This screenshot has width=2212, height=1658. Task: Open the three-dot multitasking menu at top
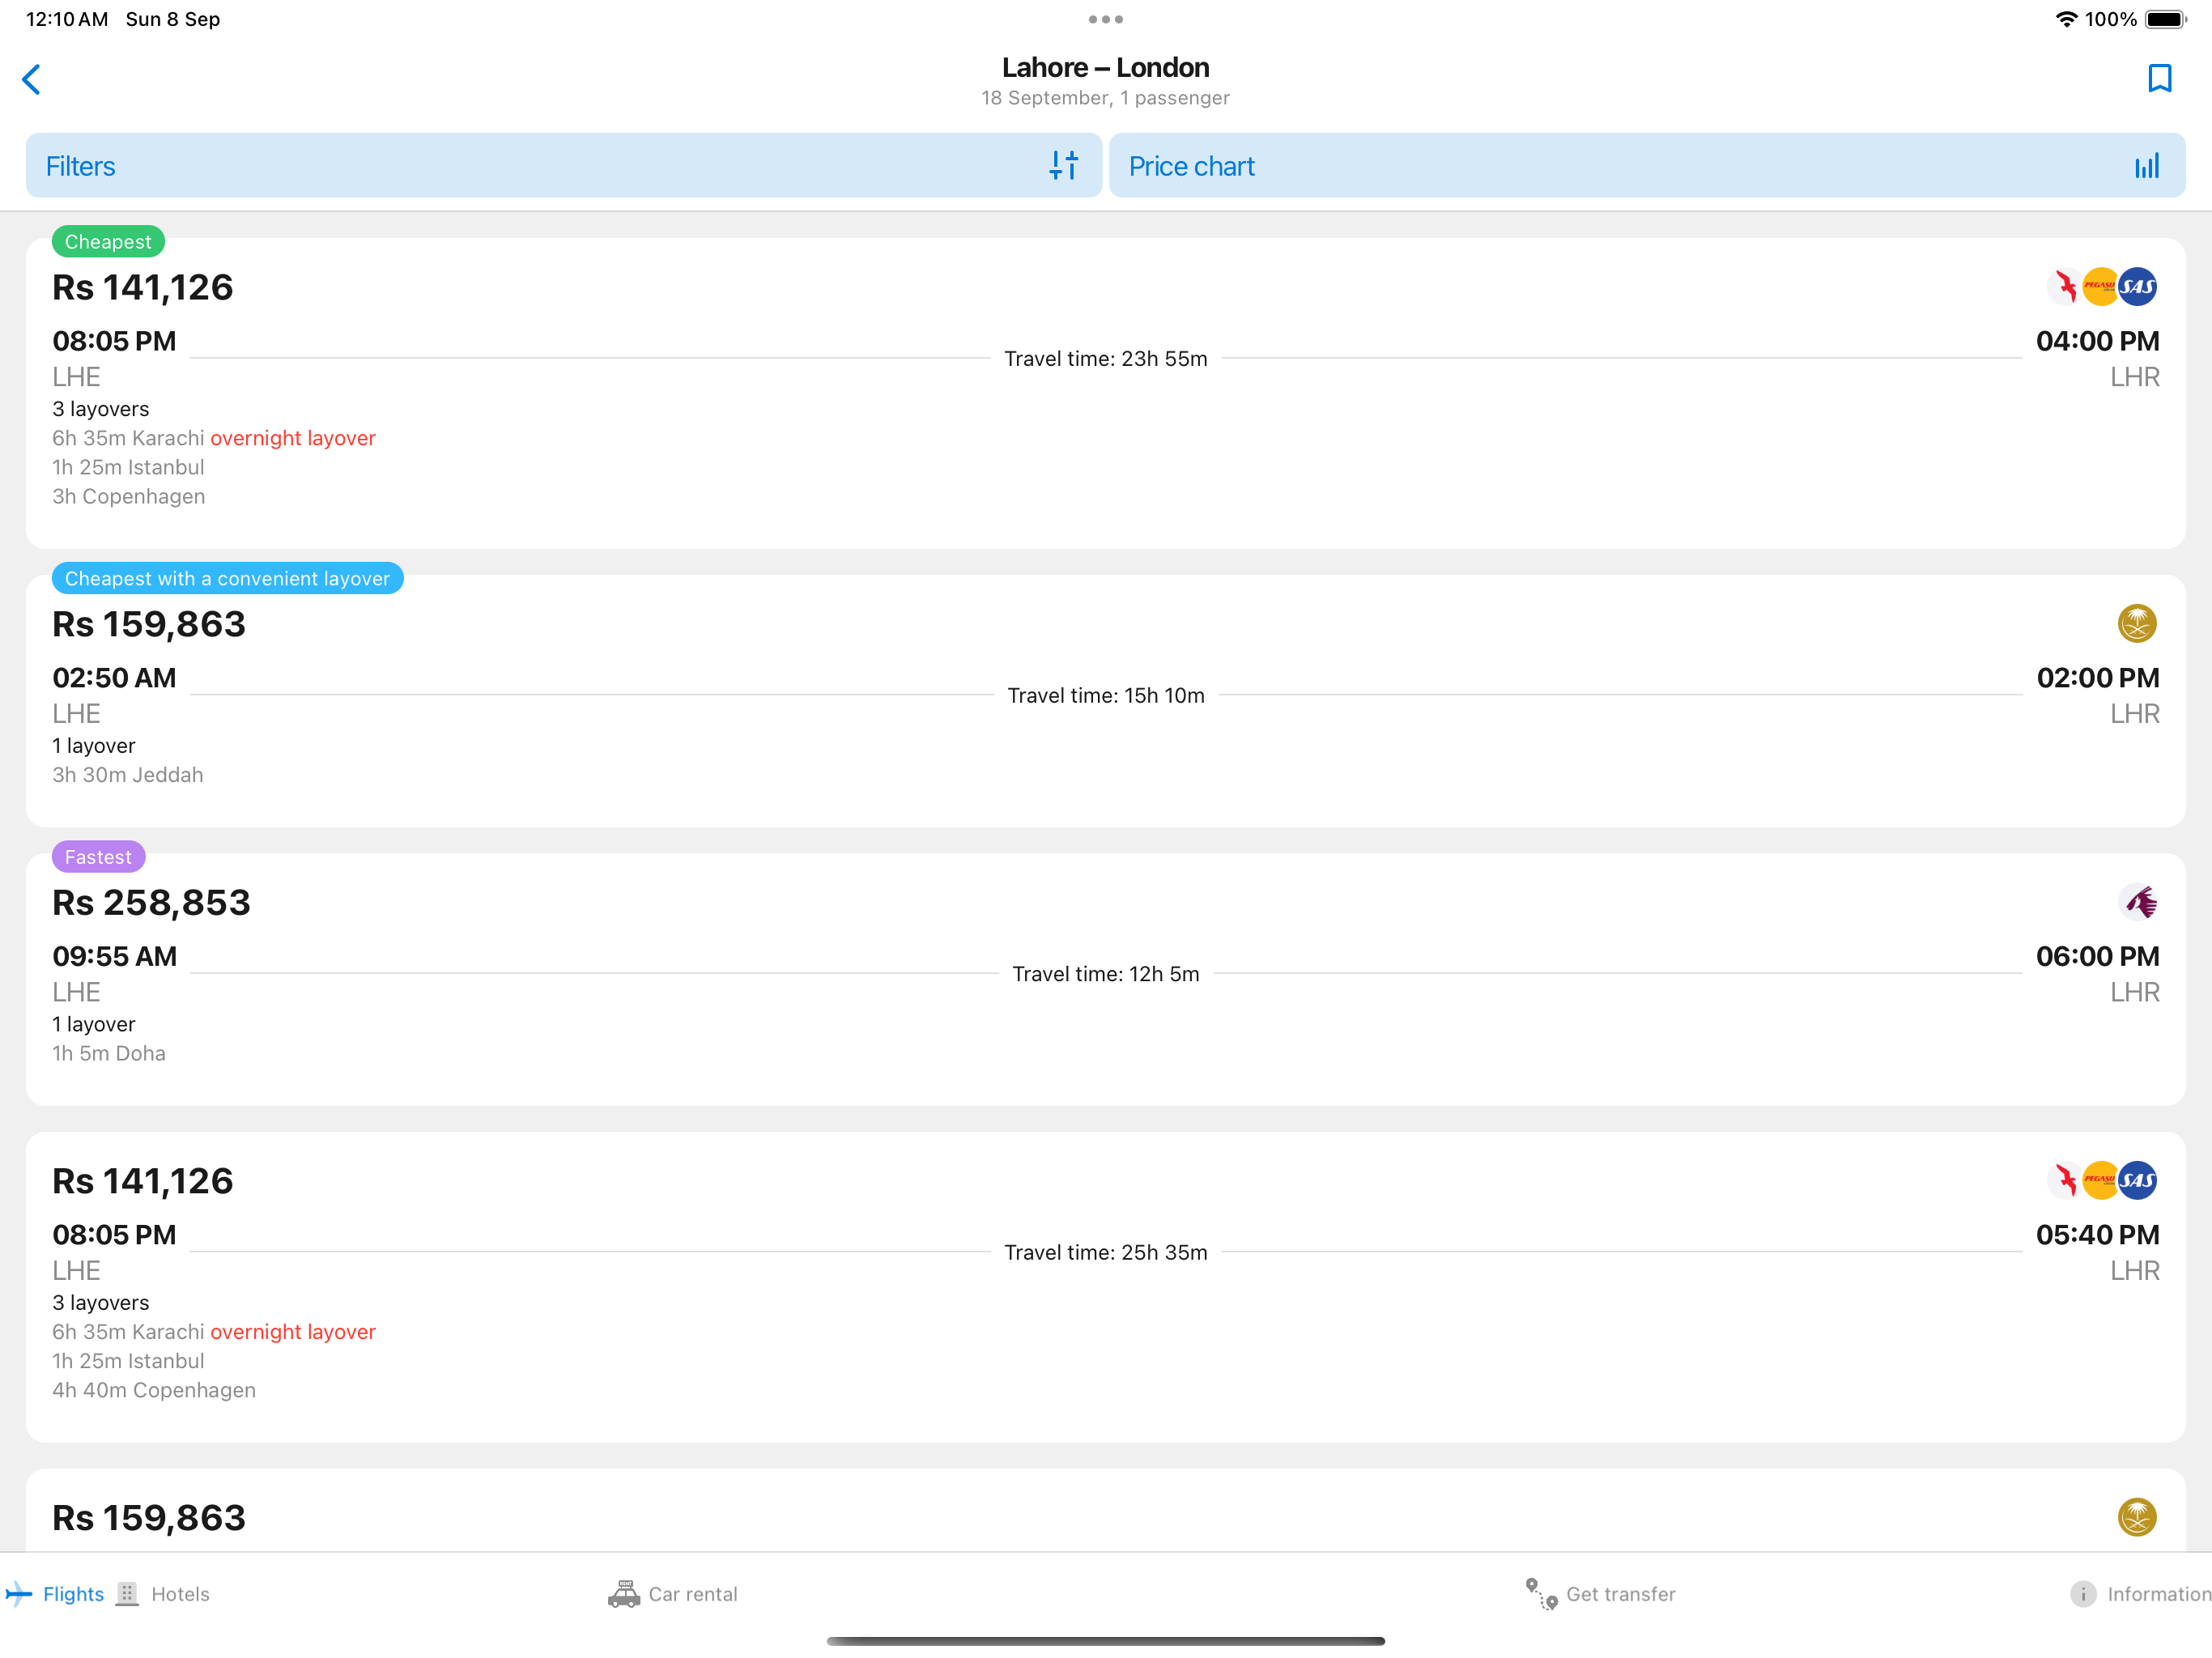[1106, 19]
